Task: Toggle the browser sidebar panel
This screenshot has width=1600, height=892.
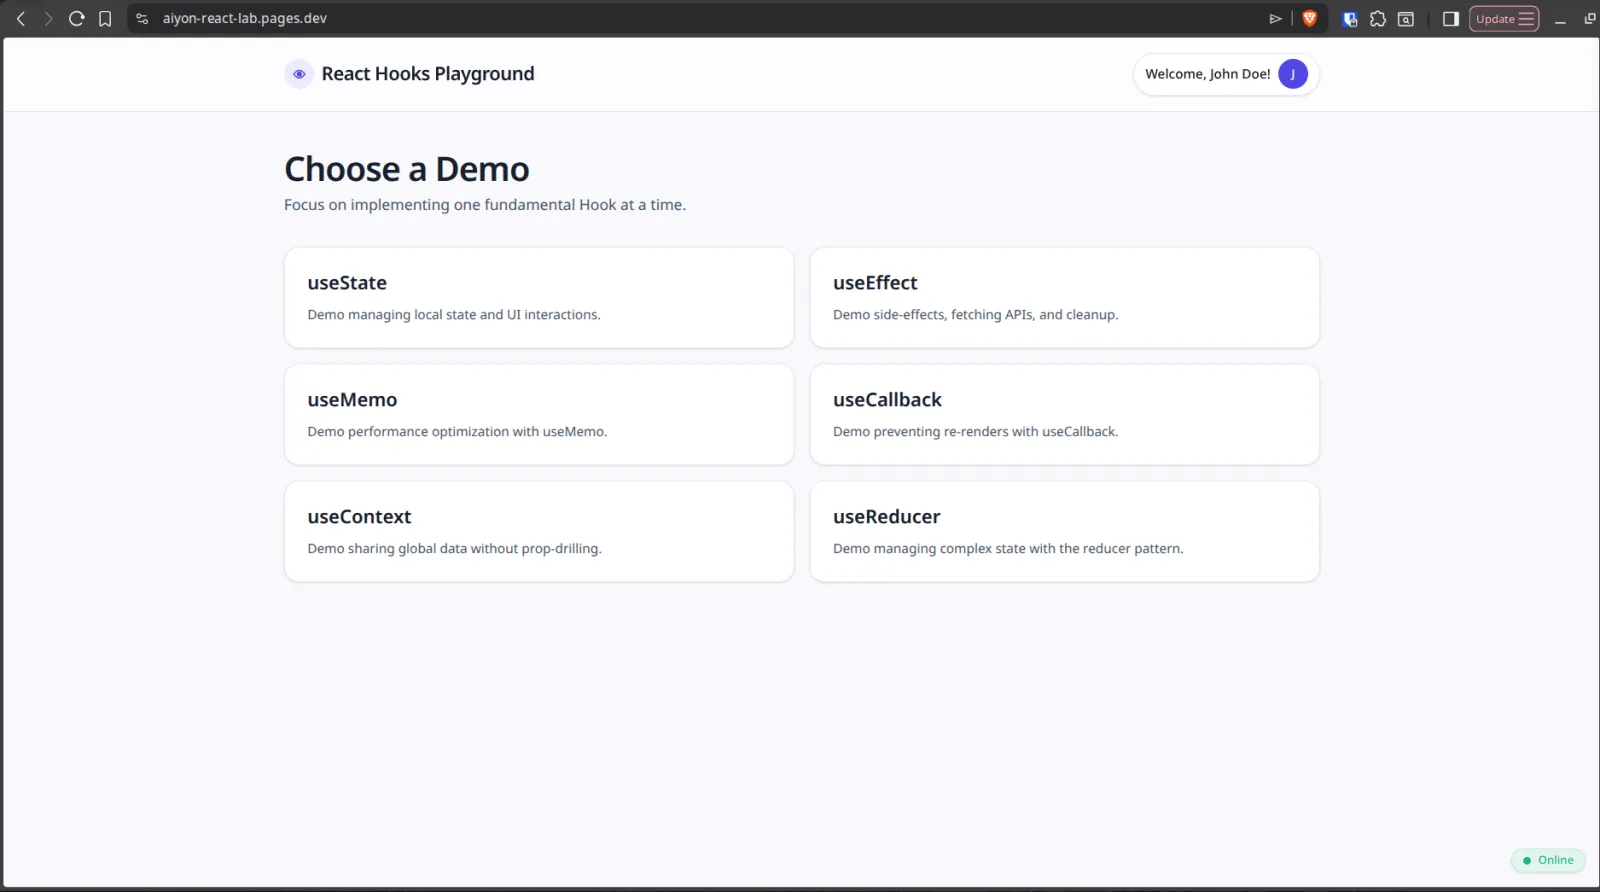Action: point(1451,19)
